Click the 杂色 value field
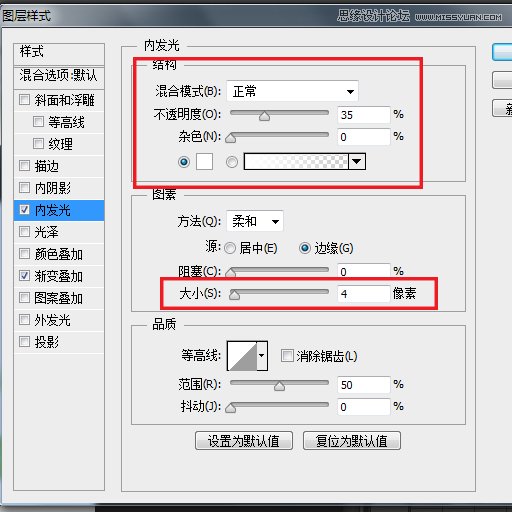Screen dimensions: 512x512 363,137
